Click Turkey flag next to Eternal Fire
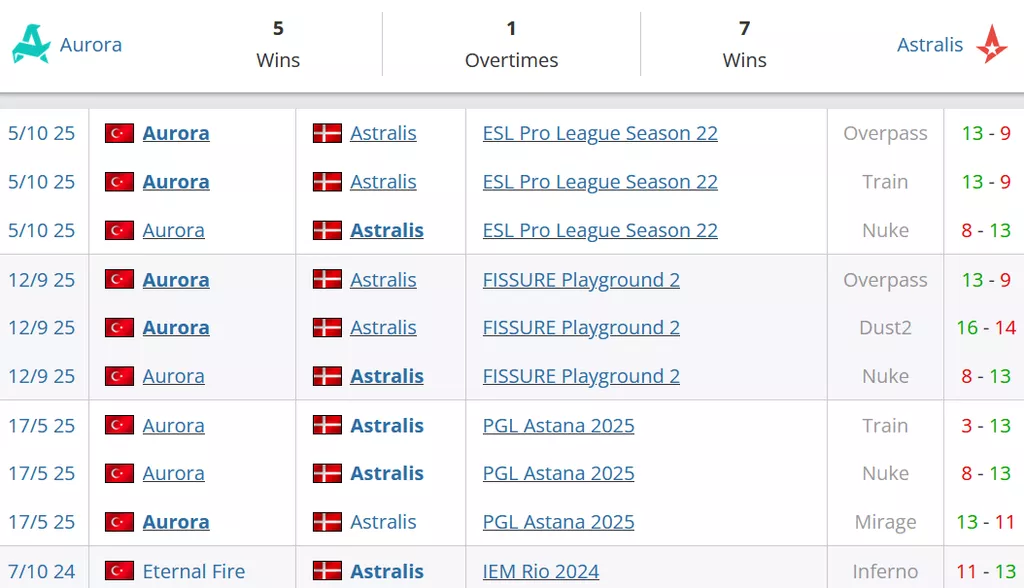This screenshot has width=1024, height=588. (119, 571)
